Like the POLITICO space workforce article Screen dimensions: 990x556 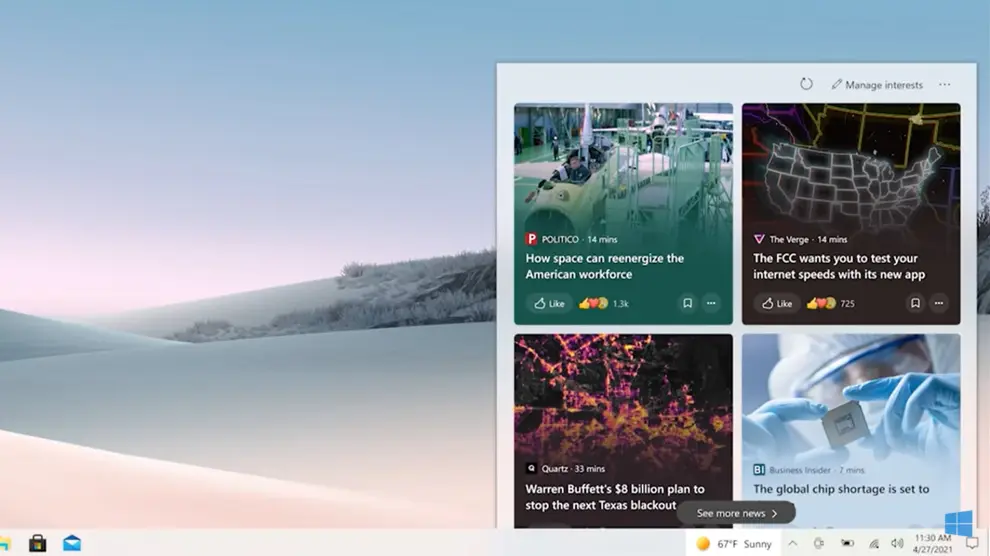(549, 303)
